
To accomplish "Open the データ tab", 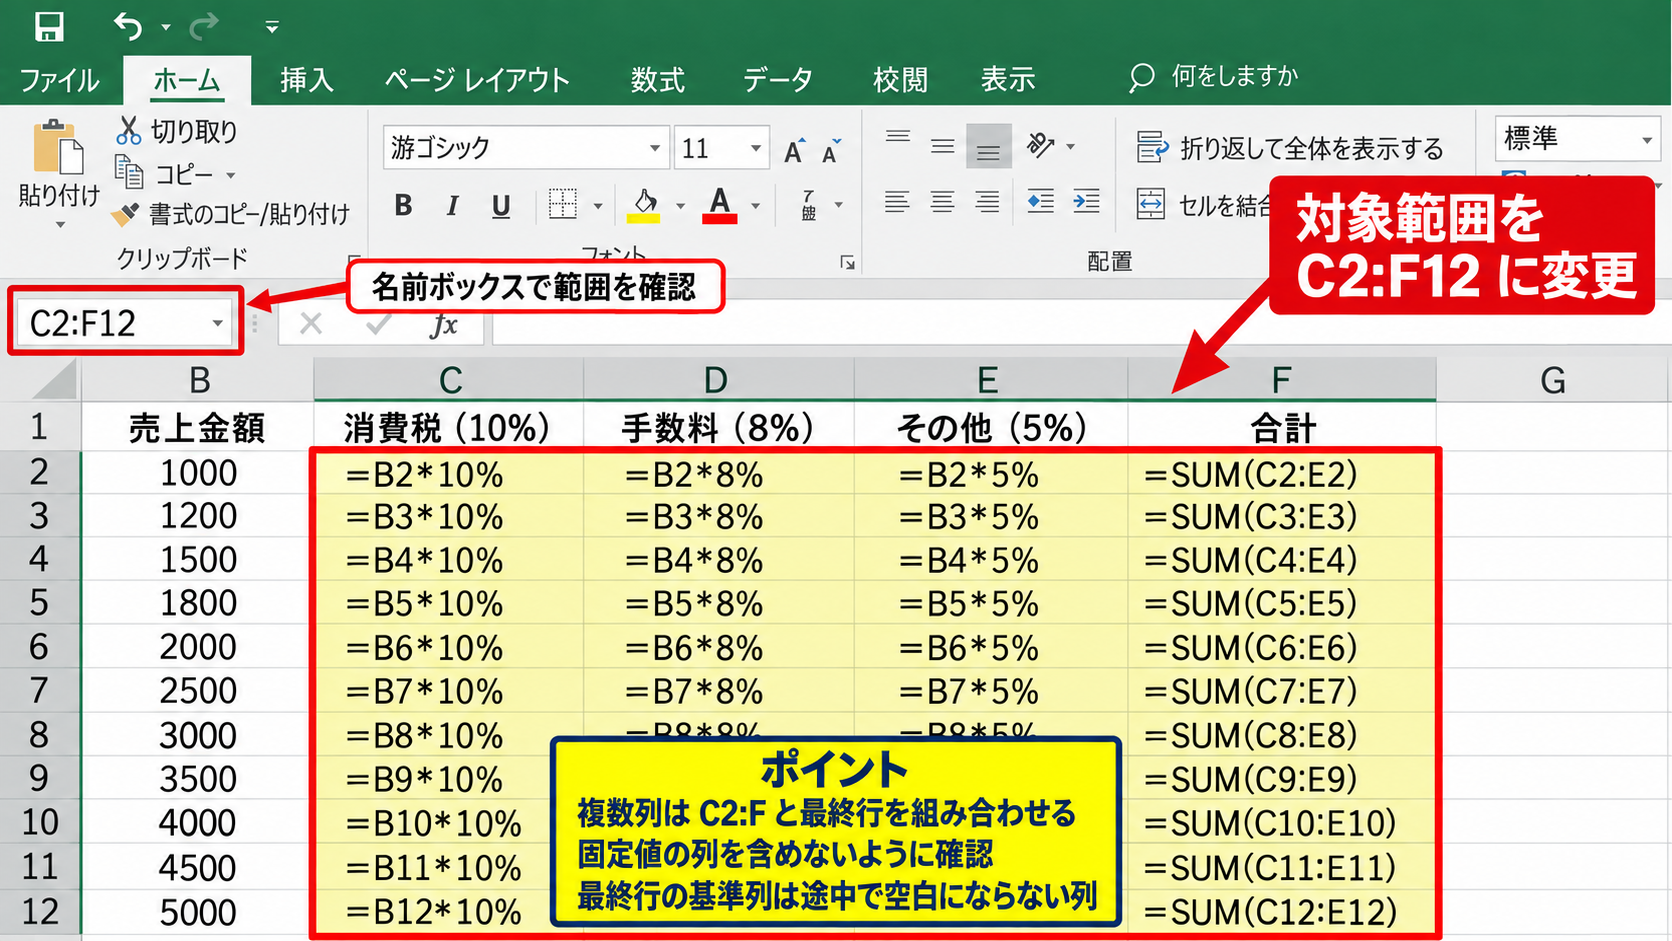I will coord(777,80).
